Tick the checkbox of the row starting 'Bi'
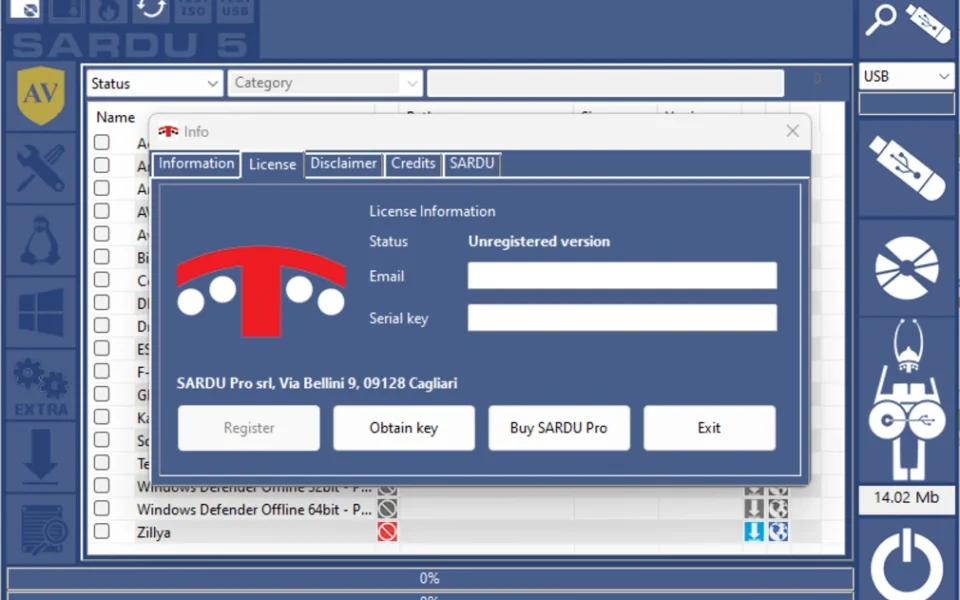The width and height of the screenshot is (960, 600). pyautogui.click(x=102, y=257)
